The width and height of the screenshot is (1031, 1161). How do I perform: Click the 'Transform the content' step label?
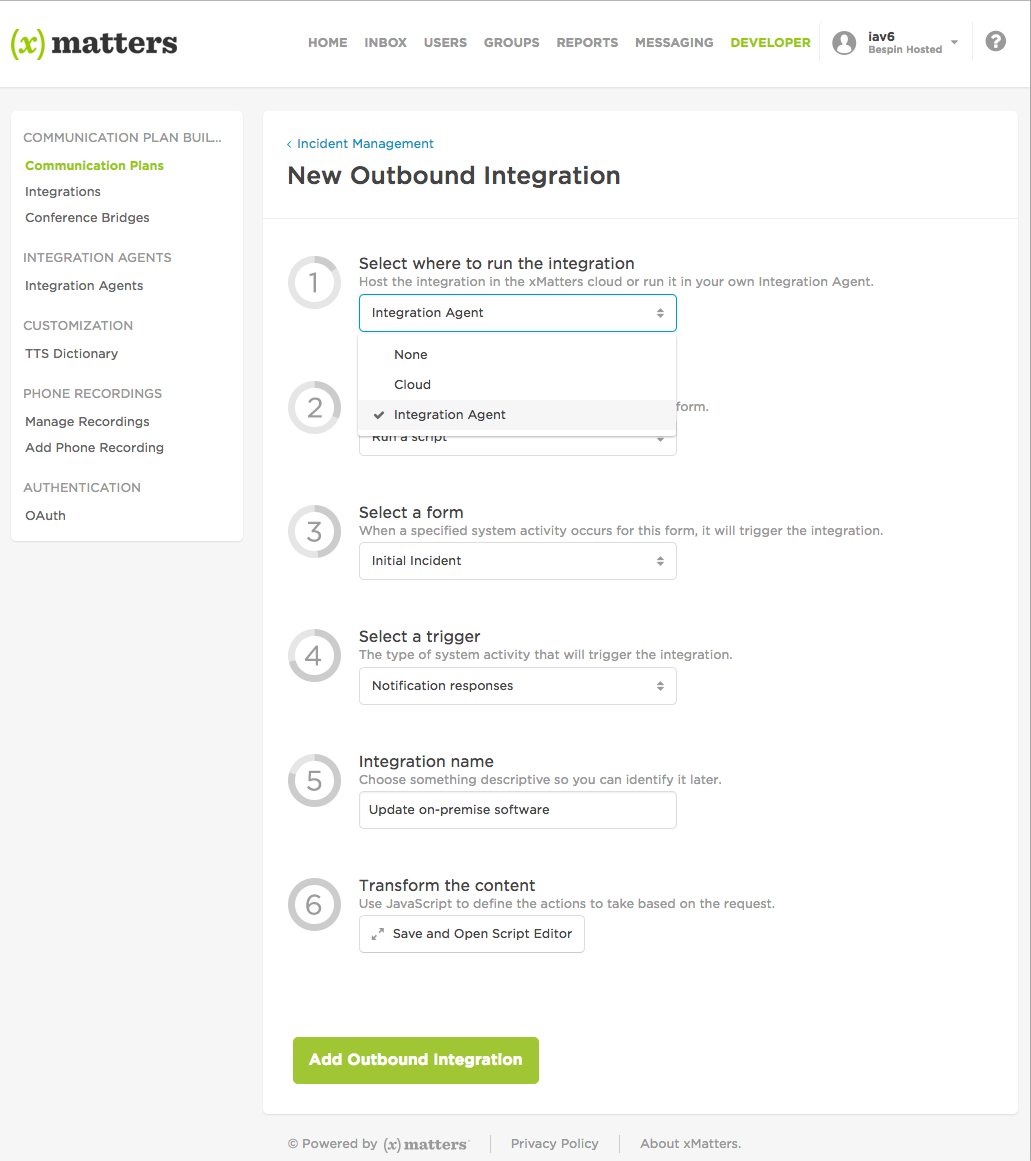(x=447, y=886)
